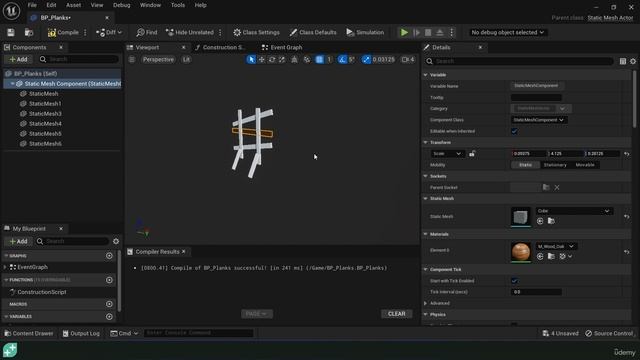The image size is (640, 360).
Task: Click the Tick Interval input field
Action: (x=536, y=292)
